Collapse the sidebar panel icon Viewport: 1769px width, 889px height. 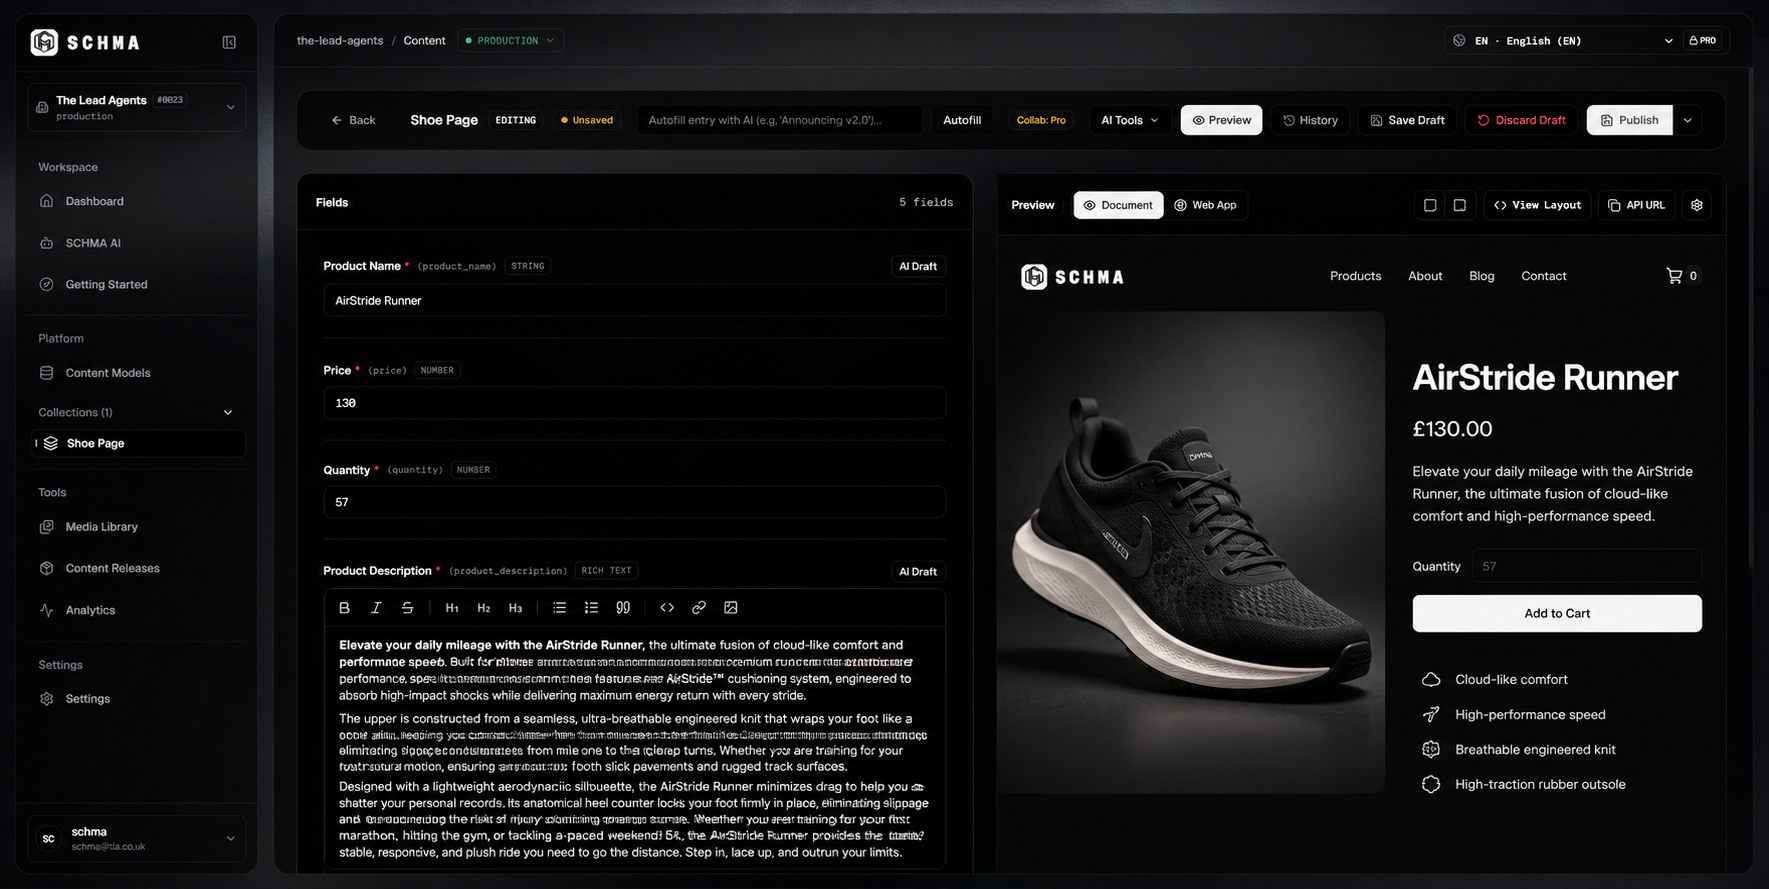tap(229, 42)
